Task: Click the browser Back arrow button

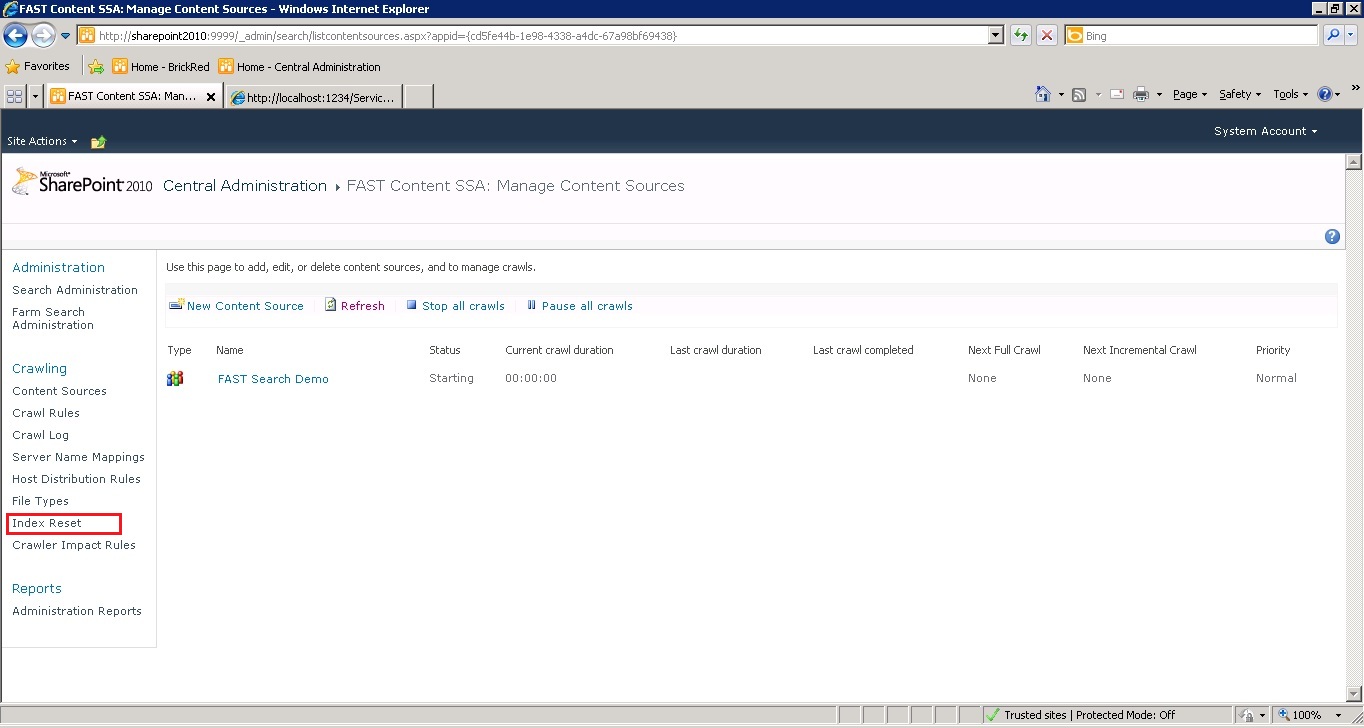Action: click(15, 36)
